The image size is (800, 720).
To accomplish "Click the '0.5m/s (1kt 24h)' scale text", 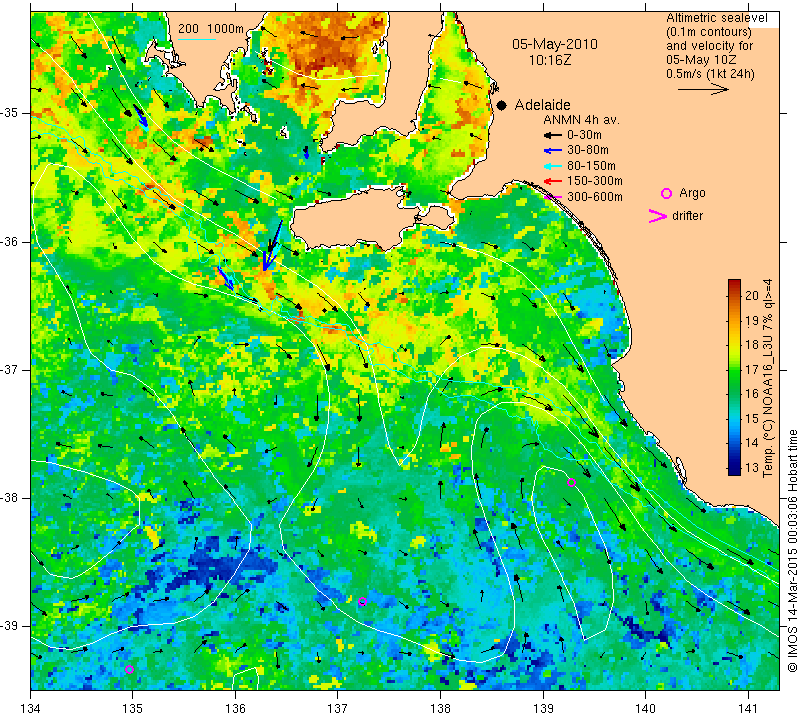I will tap(710, 74).
